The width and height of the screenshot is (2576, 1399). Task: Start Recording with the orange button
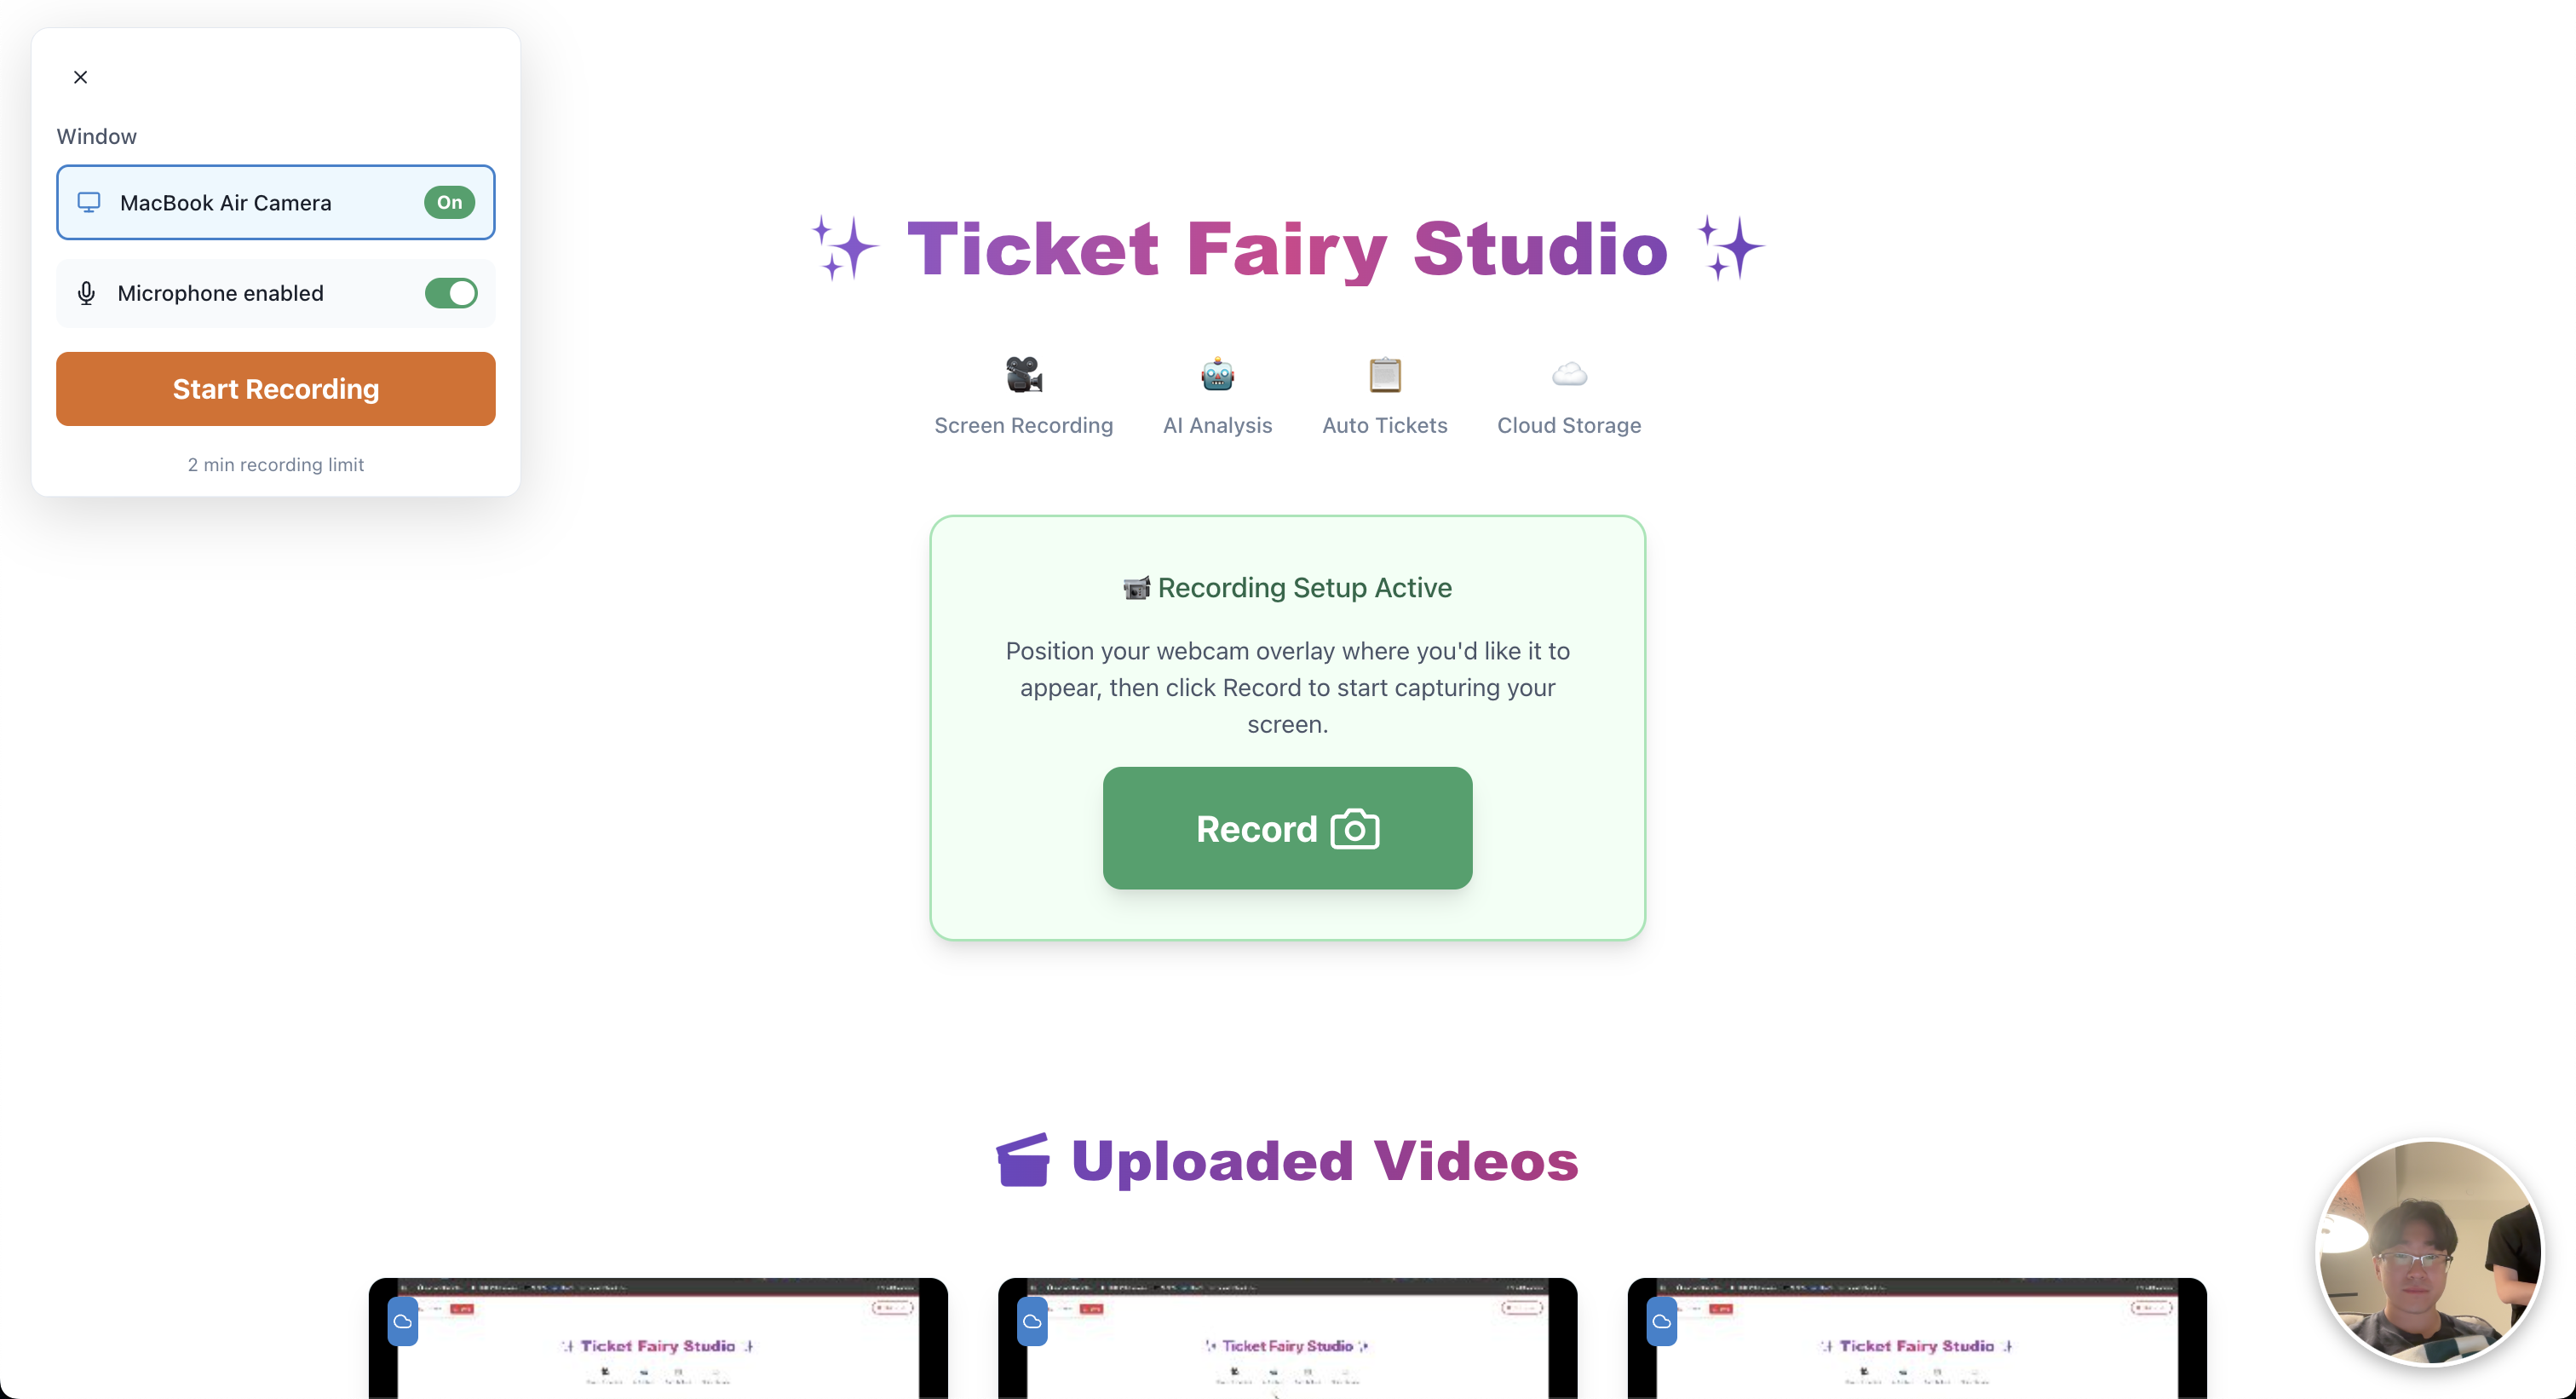(x=276, y=389)
